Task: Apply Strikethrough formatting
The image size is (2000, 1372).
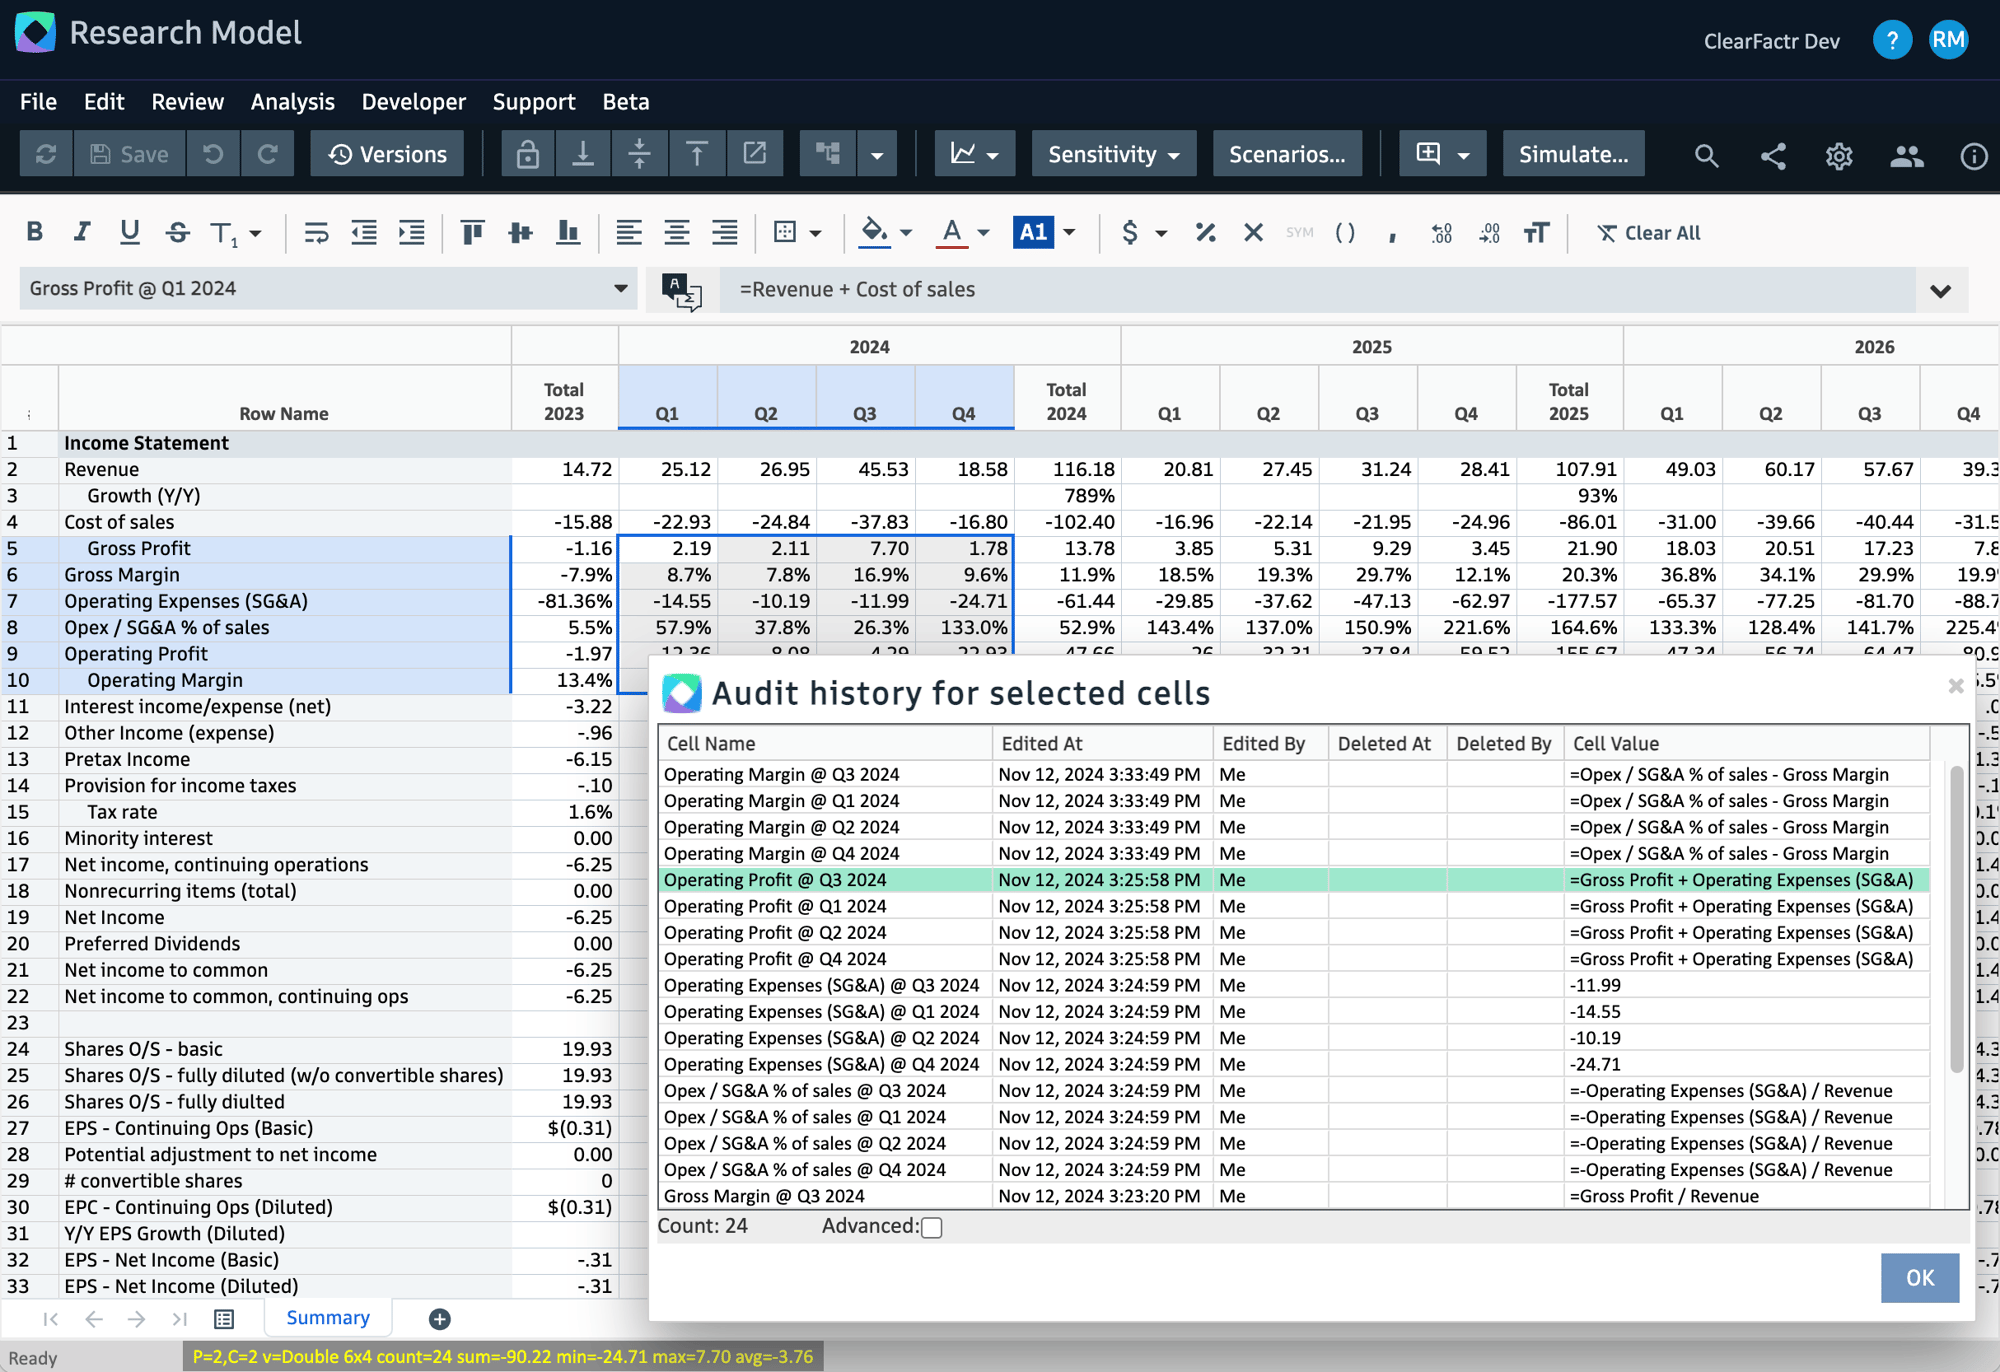Action: point(177,232)
